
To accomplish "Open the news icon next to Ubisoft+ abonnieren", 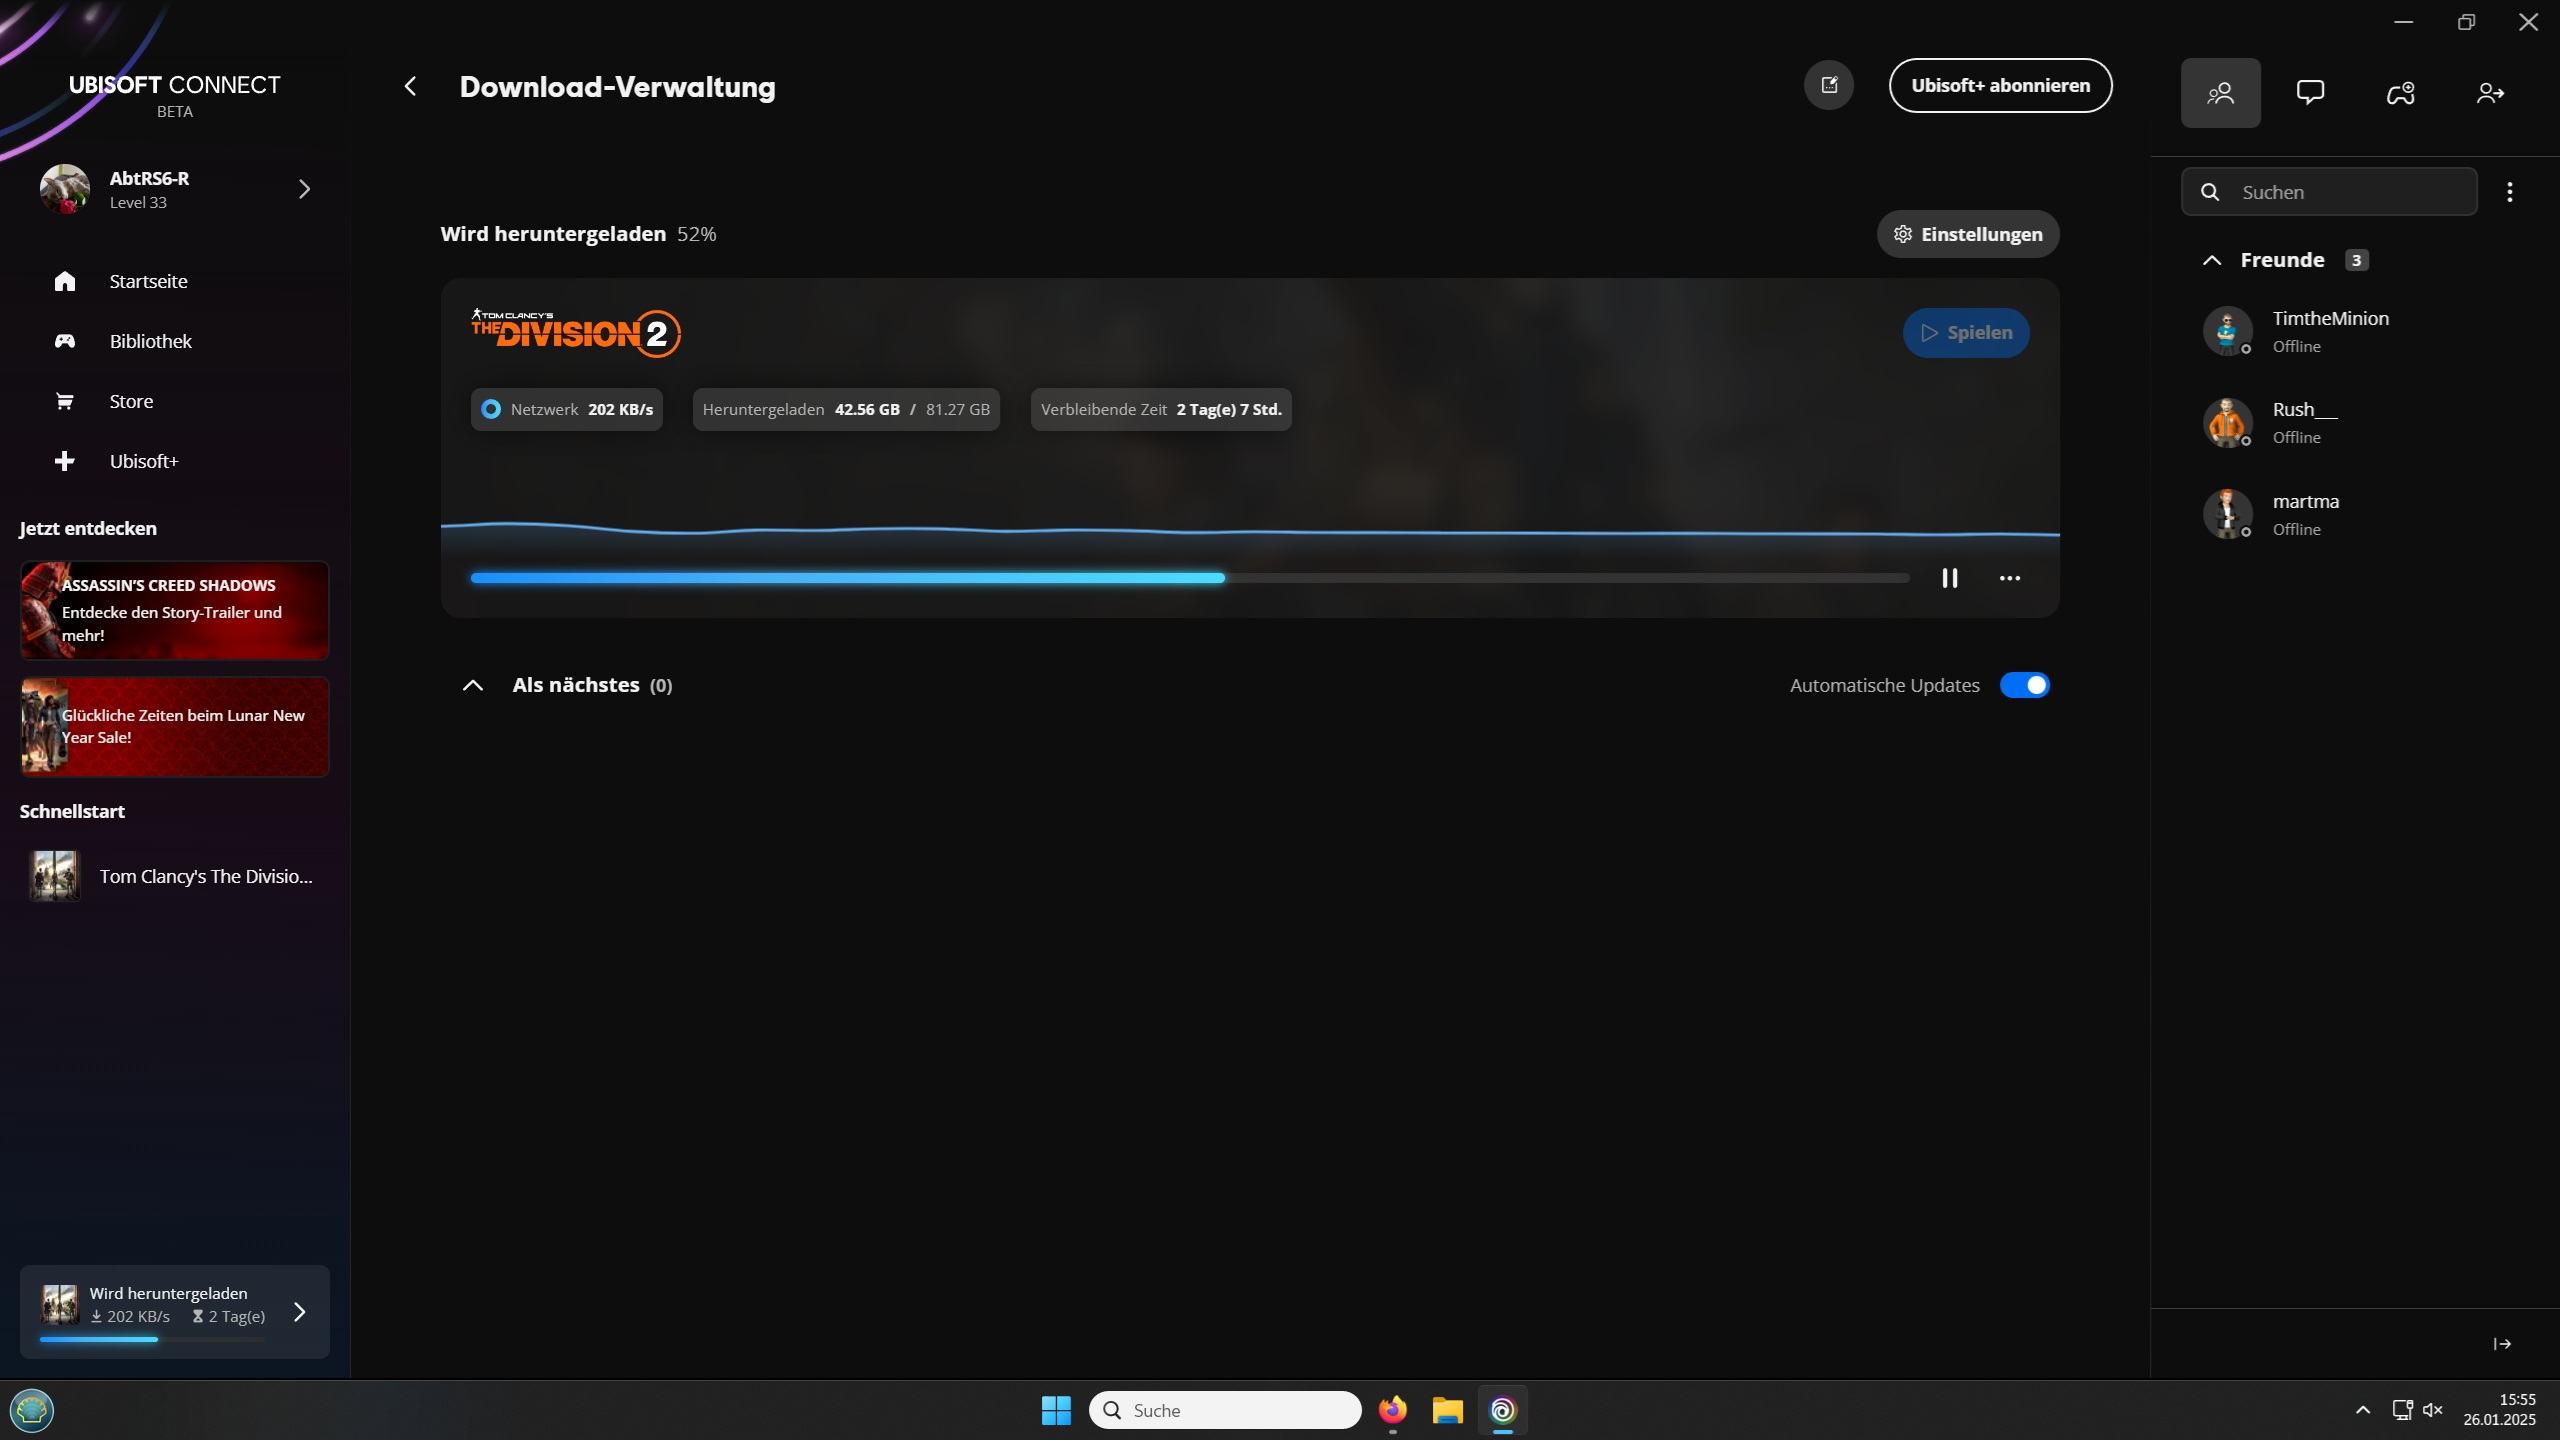I will pyautogui.click(x=1829, y=85).
